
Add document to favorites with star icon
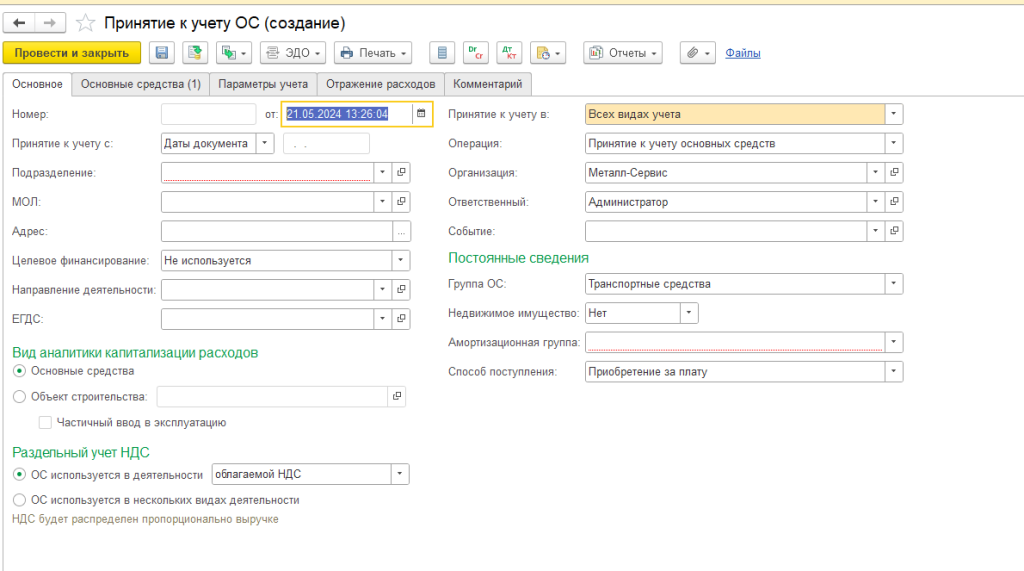point(86,22)
